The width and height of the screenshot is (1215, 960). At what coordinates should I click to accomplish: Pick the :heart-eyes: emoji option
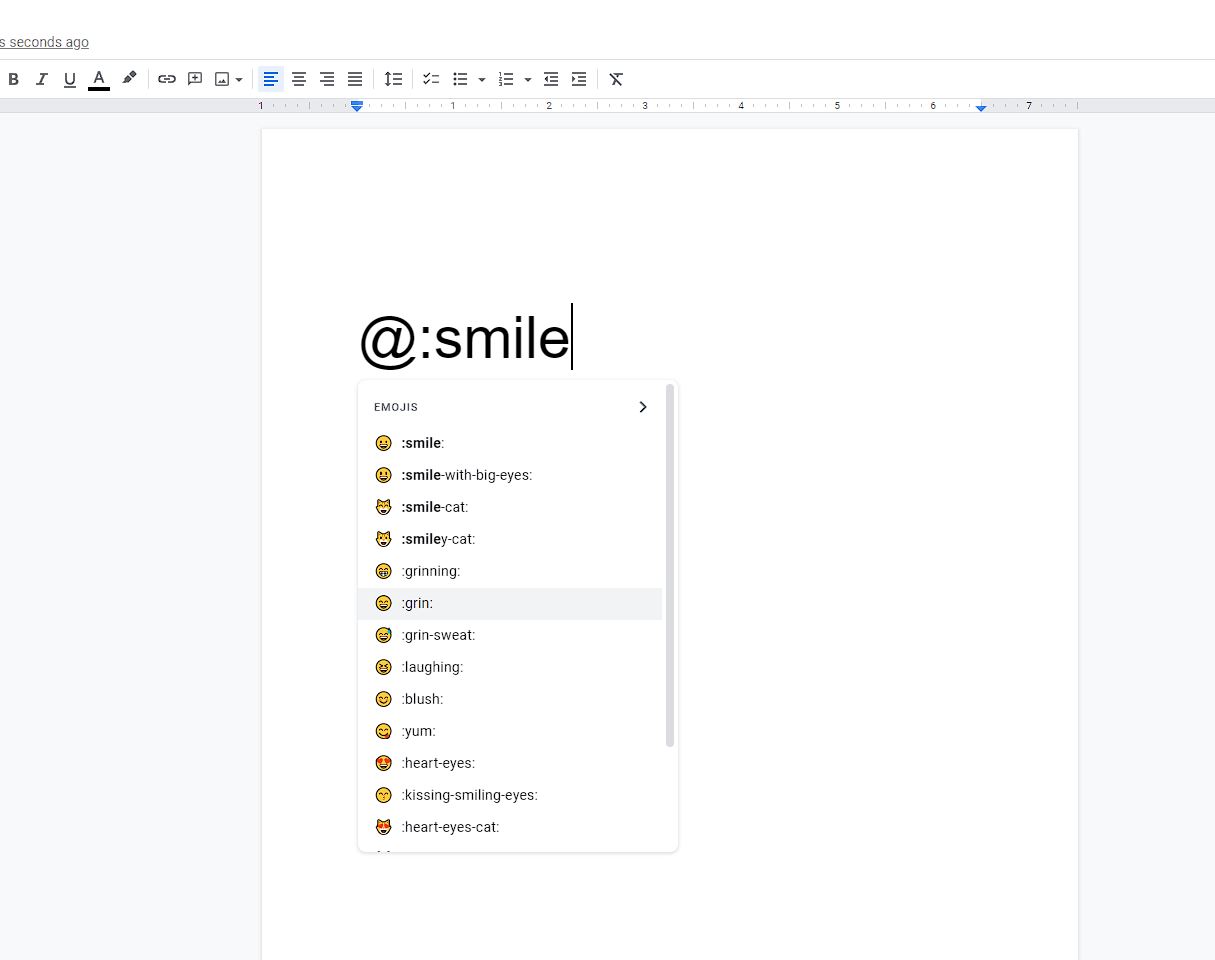point(510,763)
